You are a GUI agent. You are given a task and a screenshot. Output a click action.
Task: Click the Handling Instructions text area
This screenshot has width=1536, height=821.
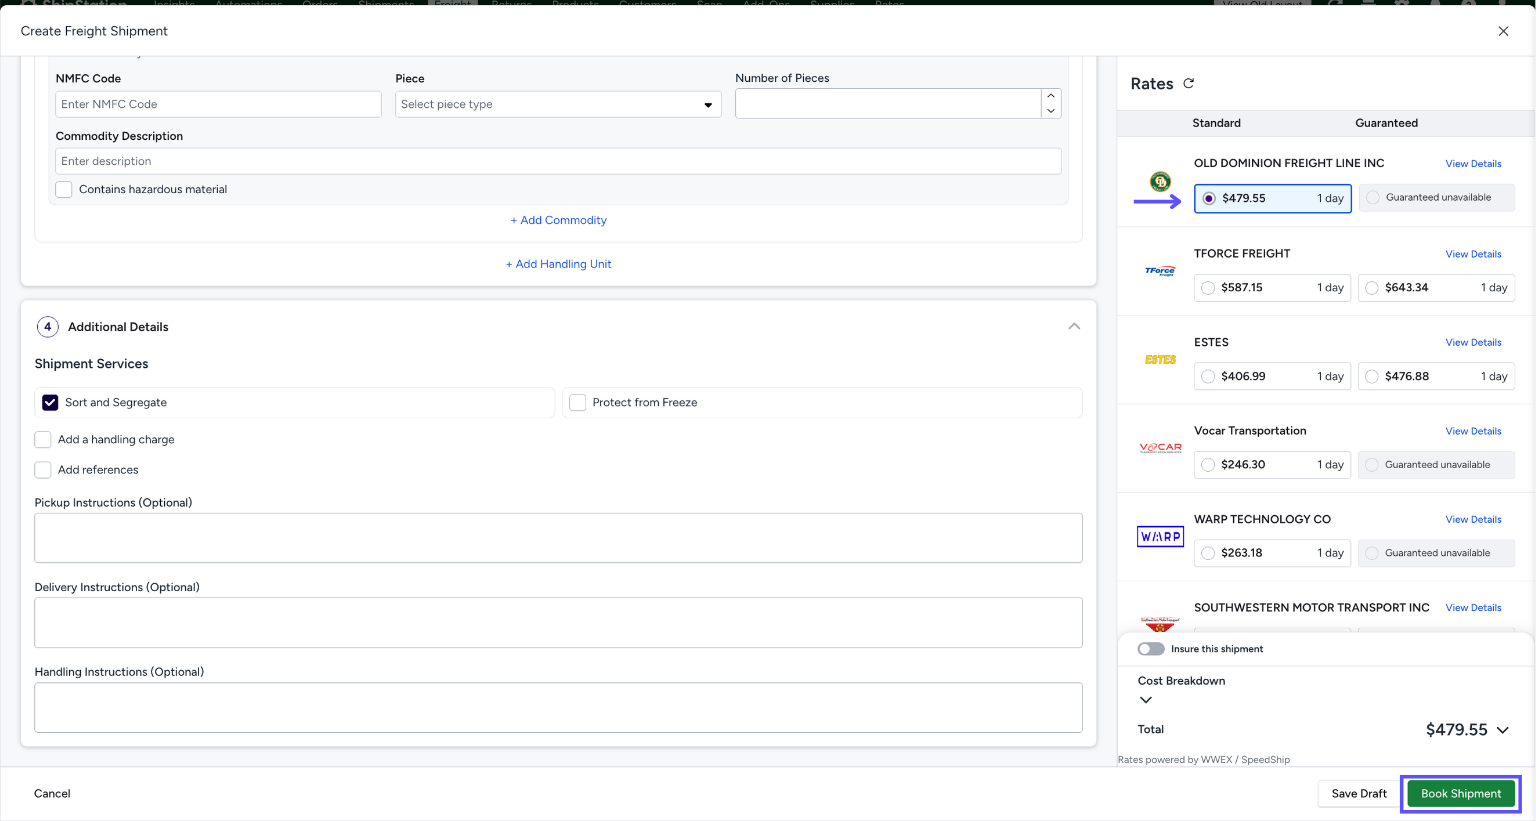[558, 708]
